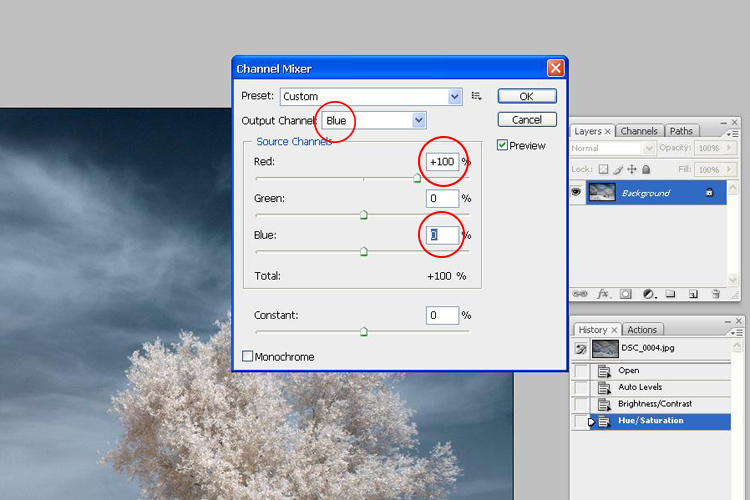Click the link layers icon
The image size is (750, 500).
[581, 294]
